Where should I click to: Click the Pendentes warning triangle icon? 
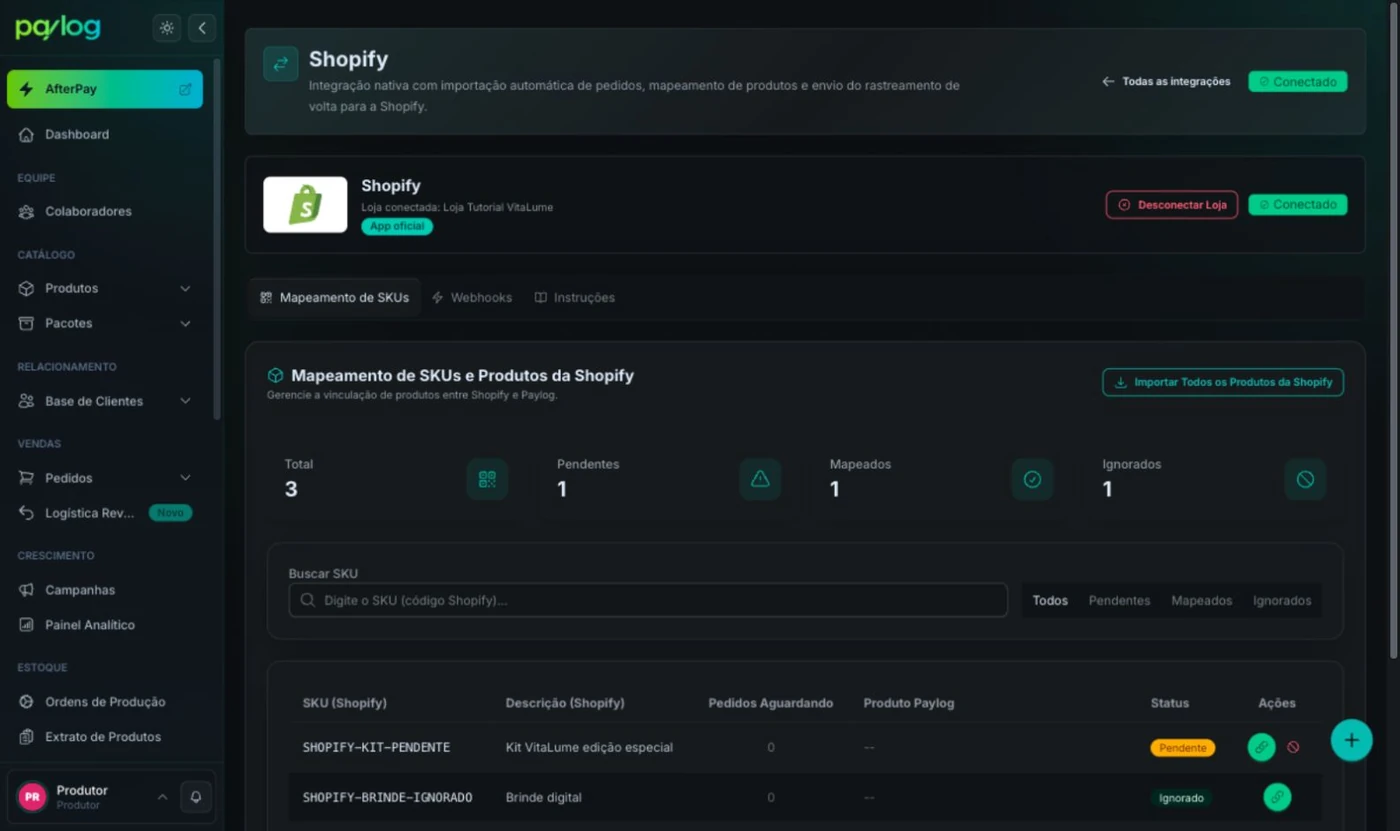click(760, 479)
